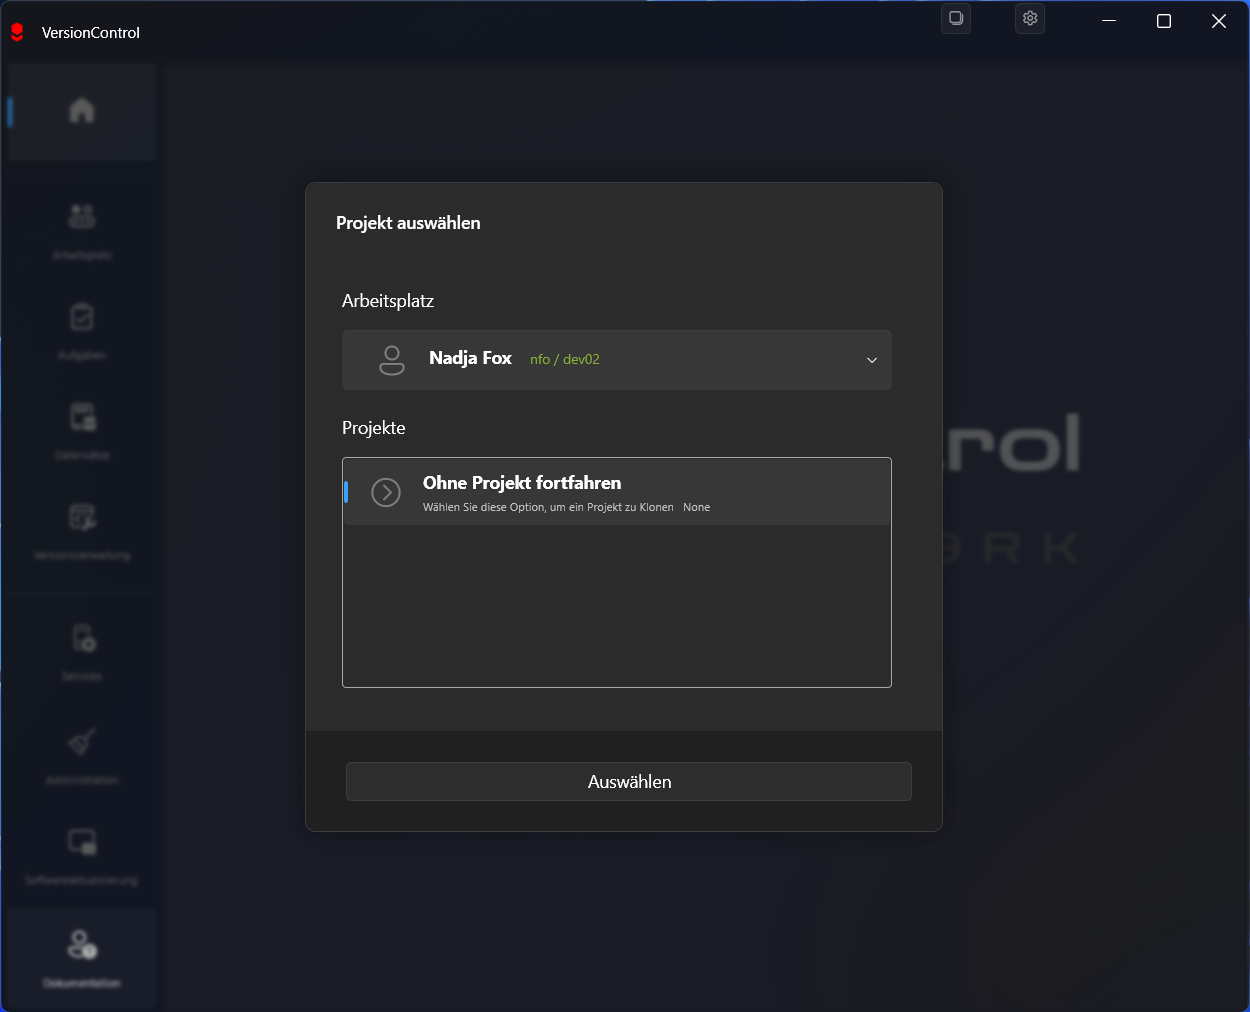This screenshot has height=1012, width=1250.
Task: Open settings via the gear icon
Action: (x=1030, y=19)
